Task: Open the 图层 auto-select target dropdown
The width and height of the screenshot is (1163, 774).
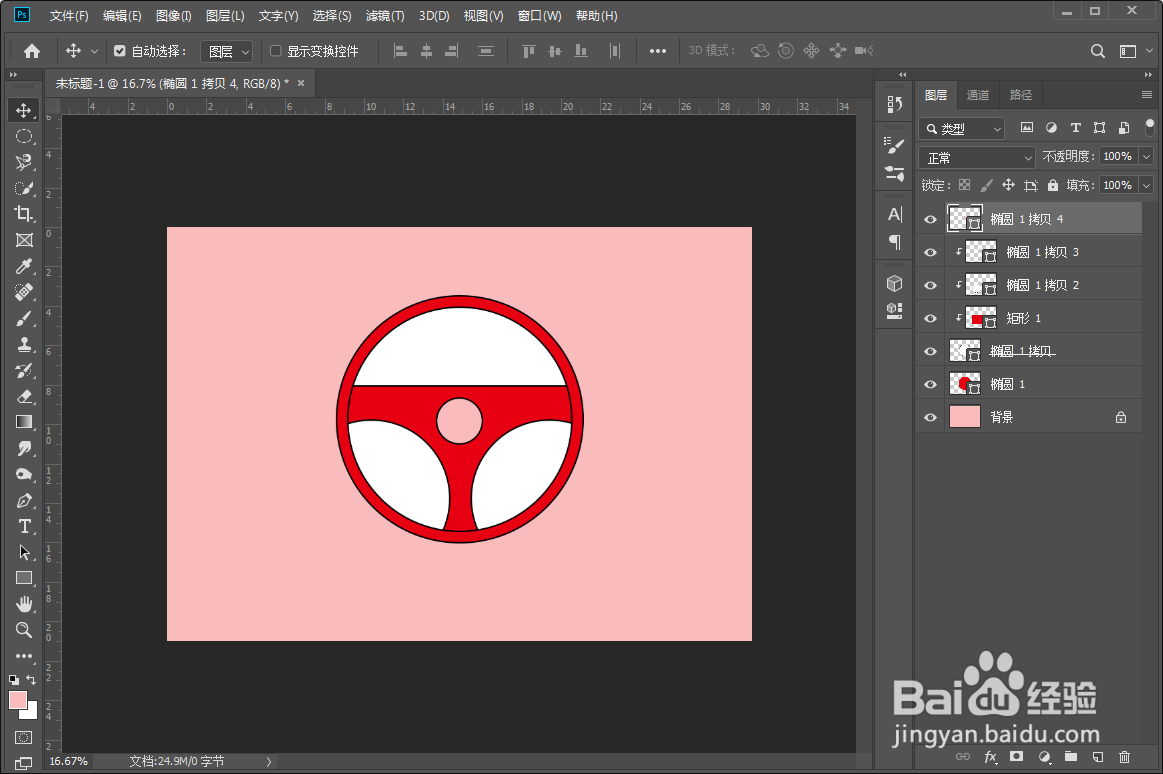Action: [x=226, y=51]
